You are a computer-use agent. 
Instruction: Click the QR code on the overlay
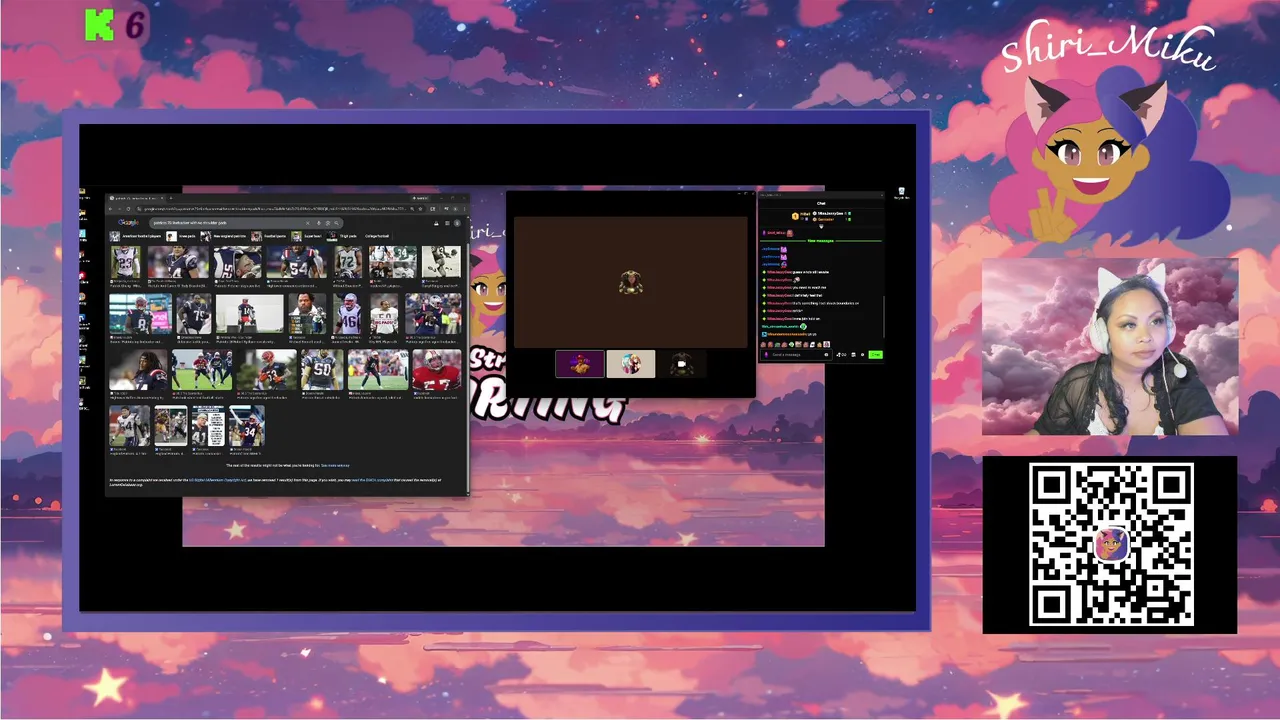point(1111,545)
